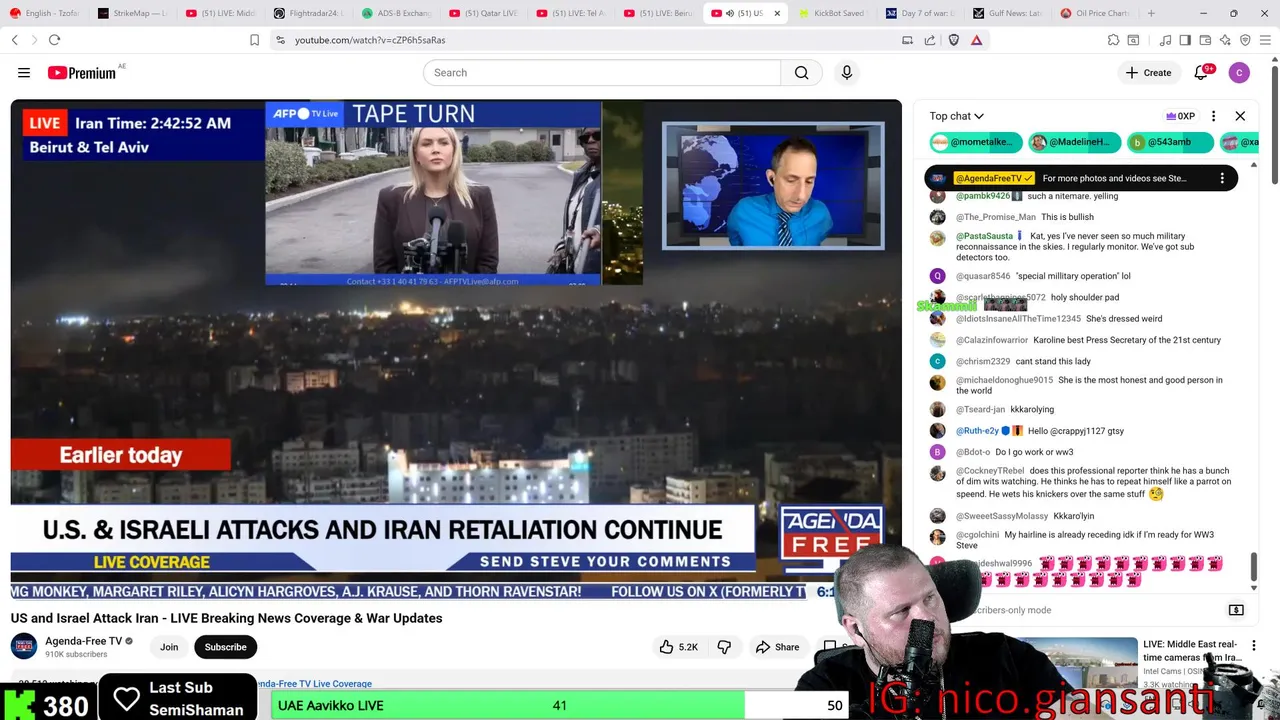Focus the YouTube search field
1280x720 pixels.
coord(602,73)
